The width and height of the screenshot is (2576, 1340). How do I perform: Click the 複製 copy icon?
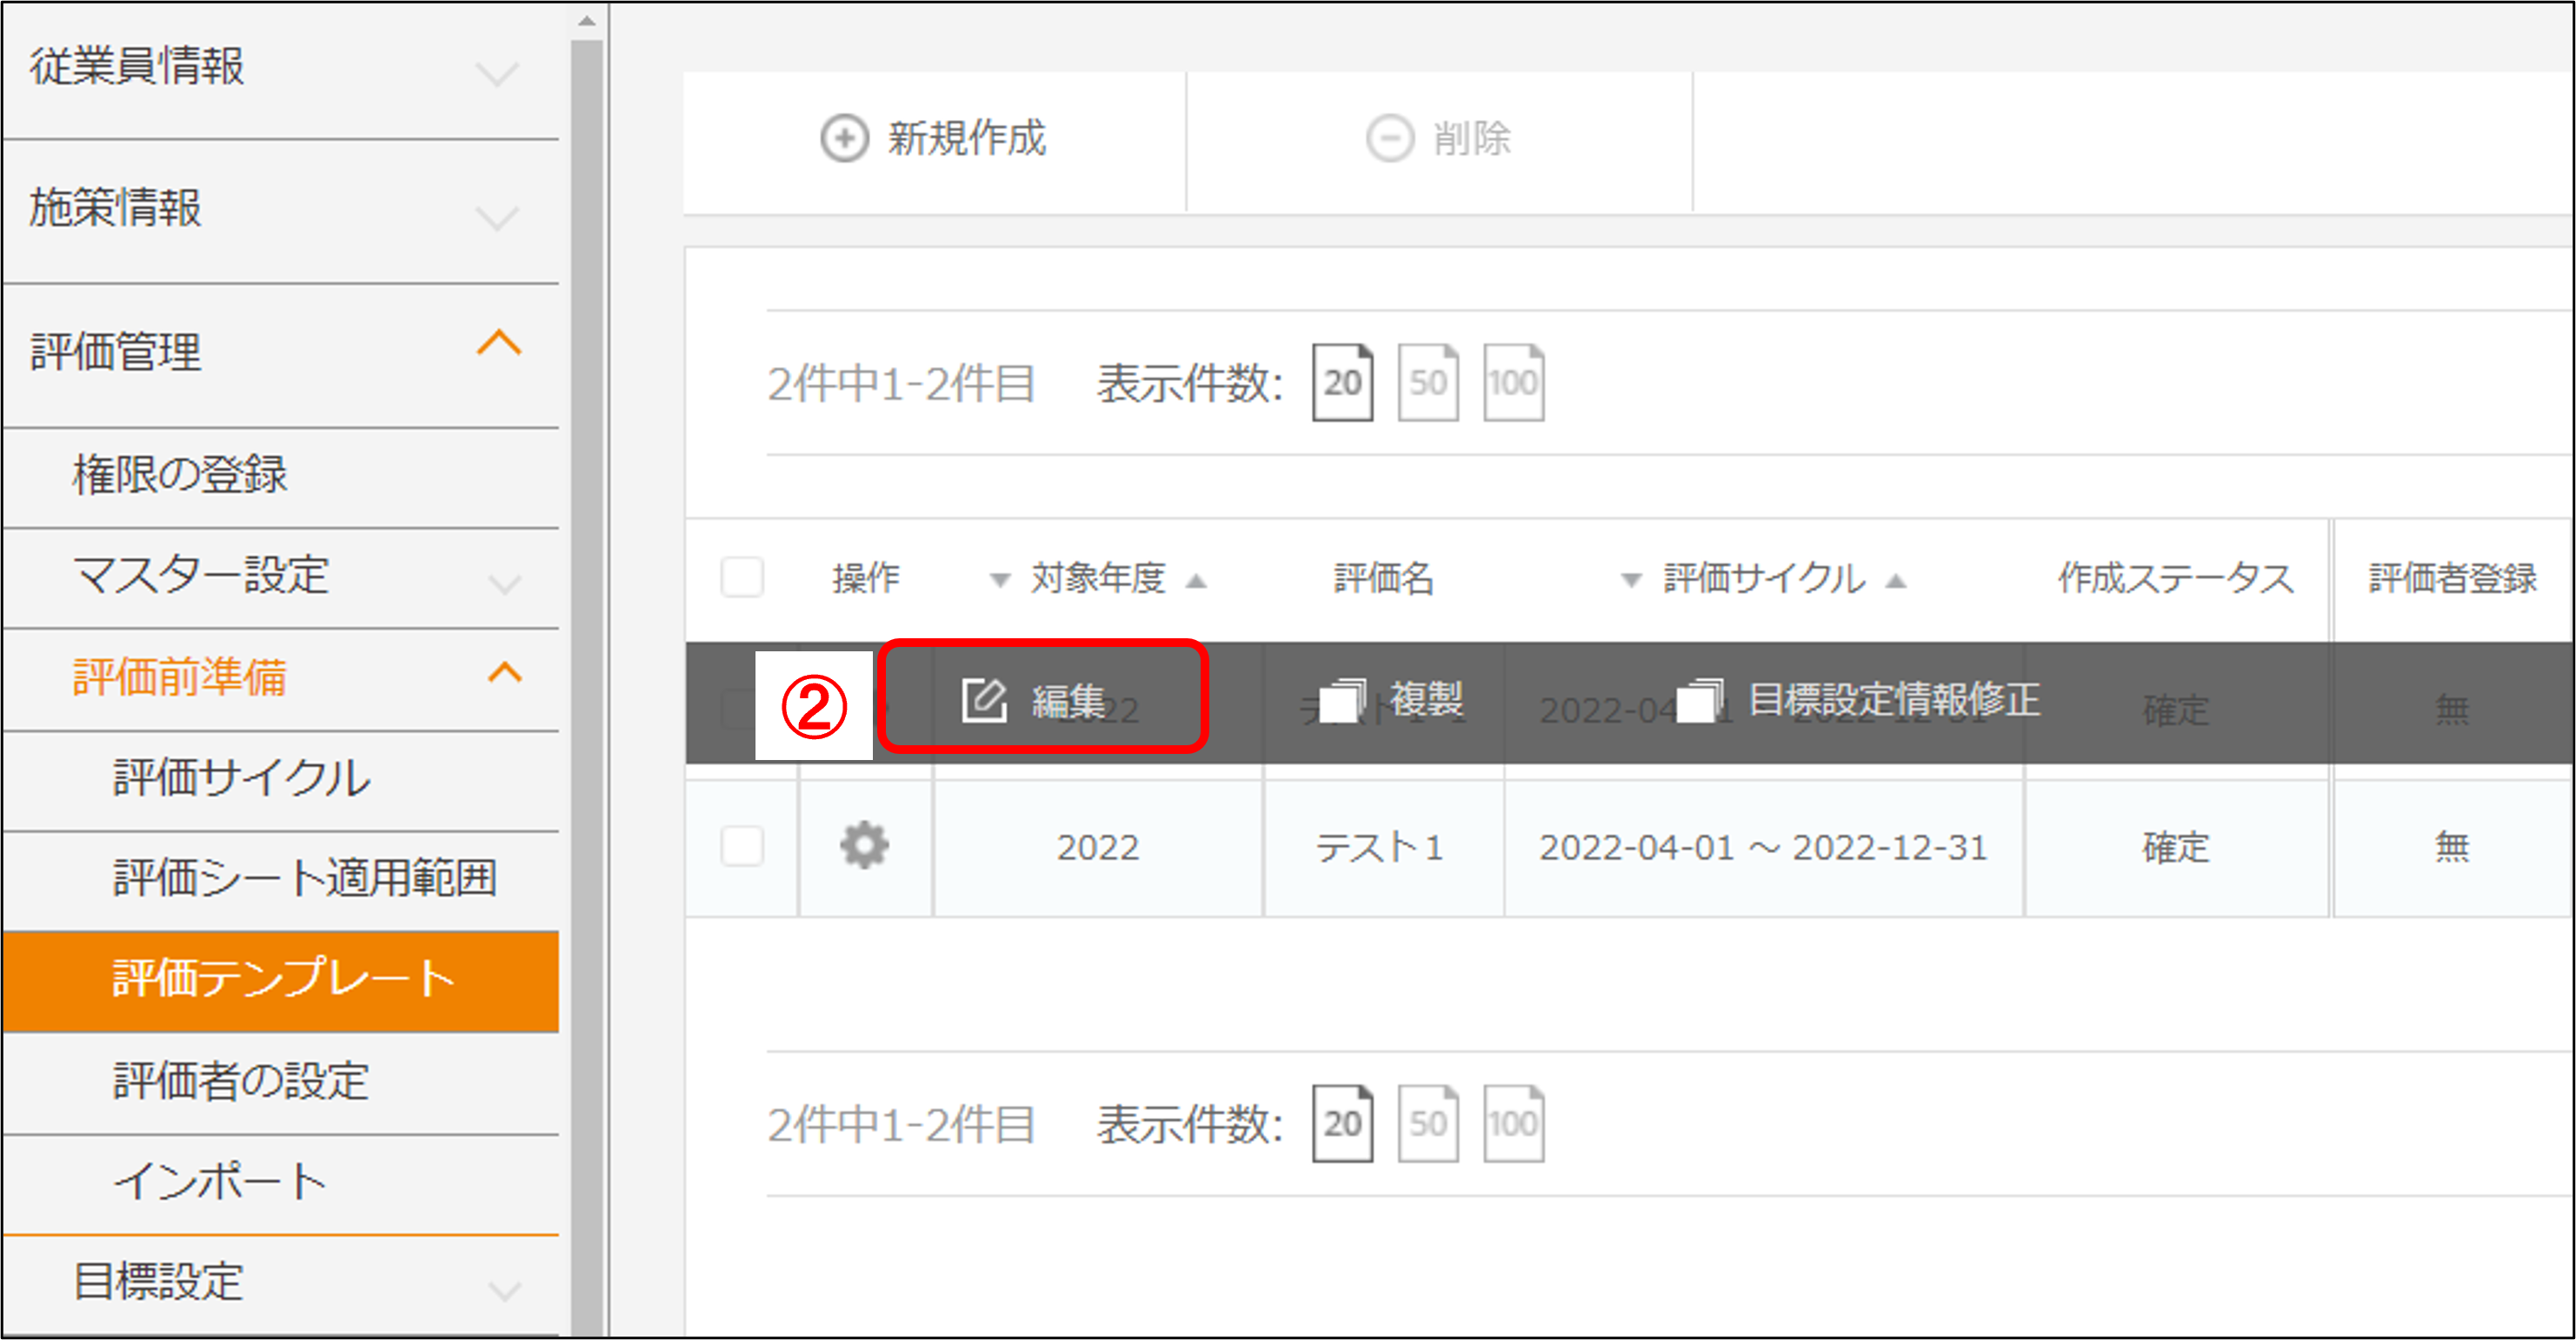pyautogui.click(x=1342, y=700)
